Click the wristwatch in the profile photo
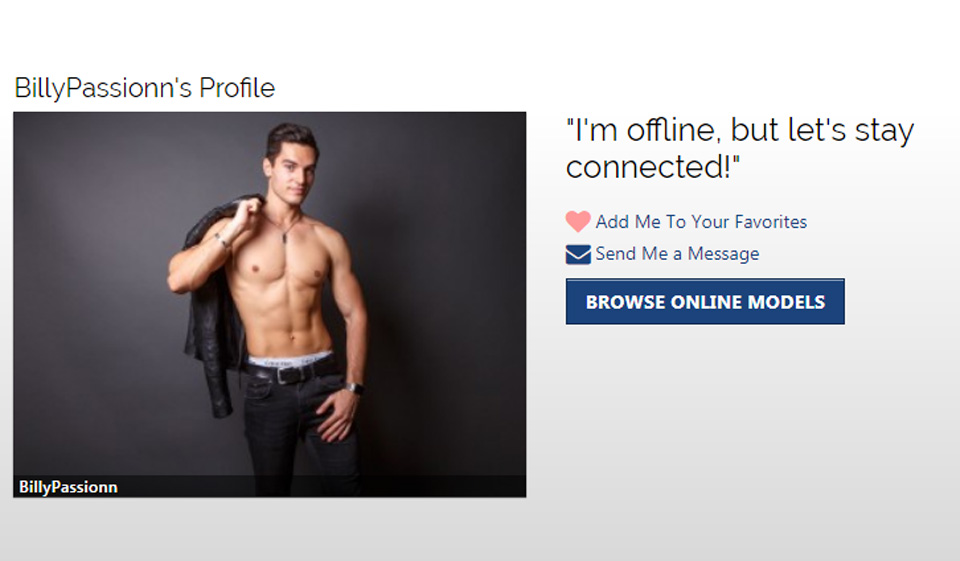The height and width of the screenshot is (561, 960). click(354, 388)
